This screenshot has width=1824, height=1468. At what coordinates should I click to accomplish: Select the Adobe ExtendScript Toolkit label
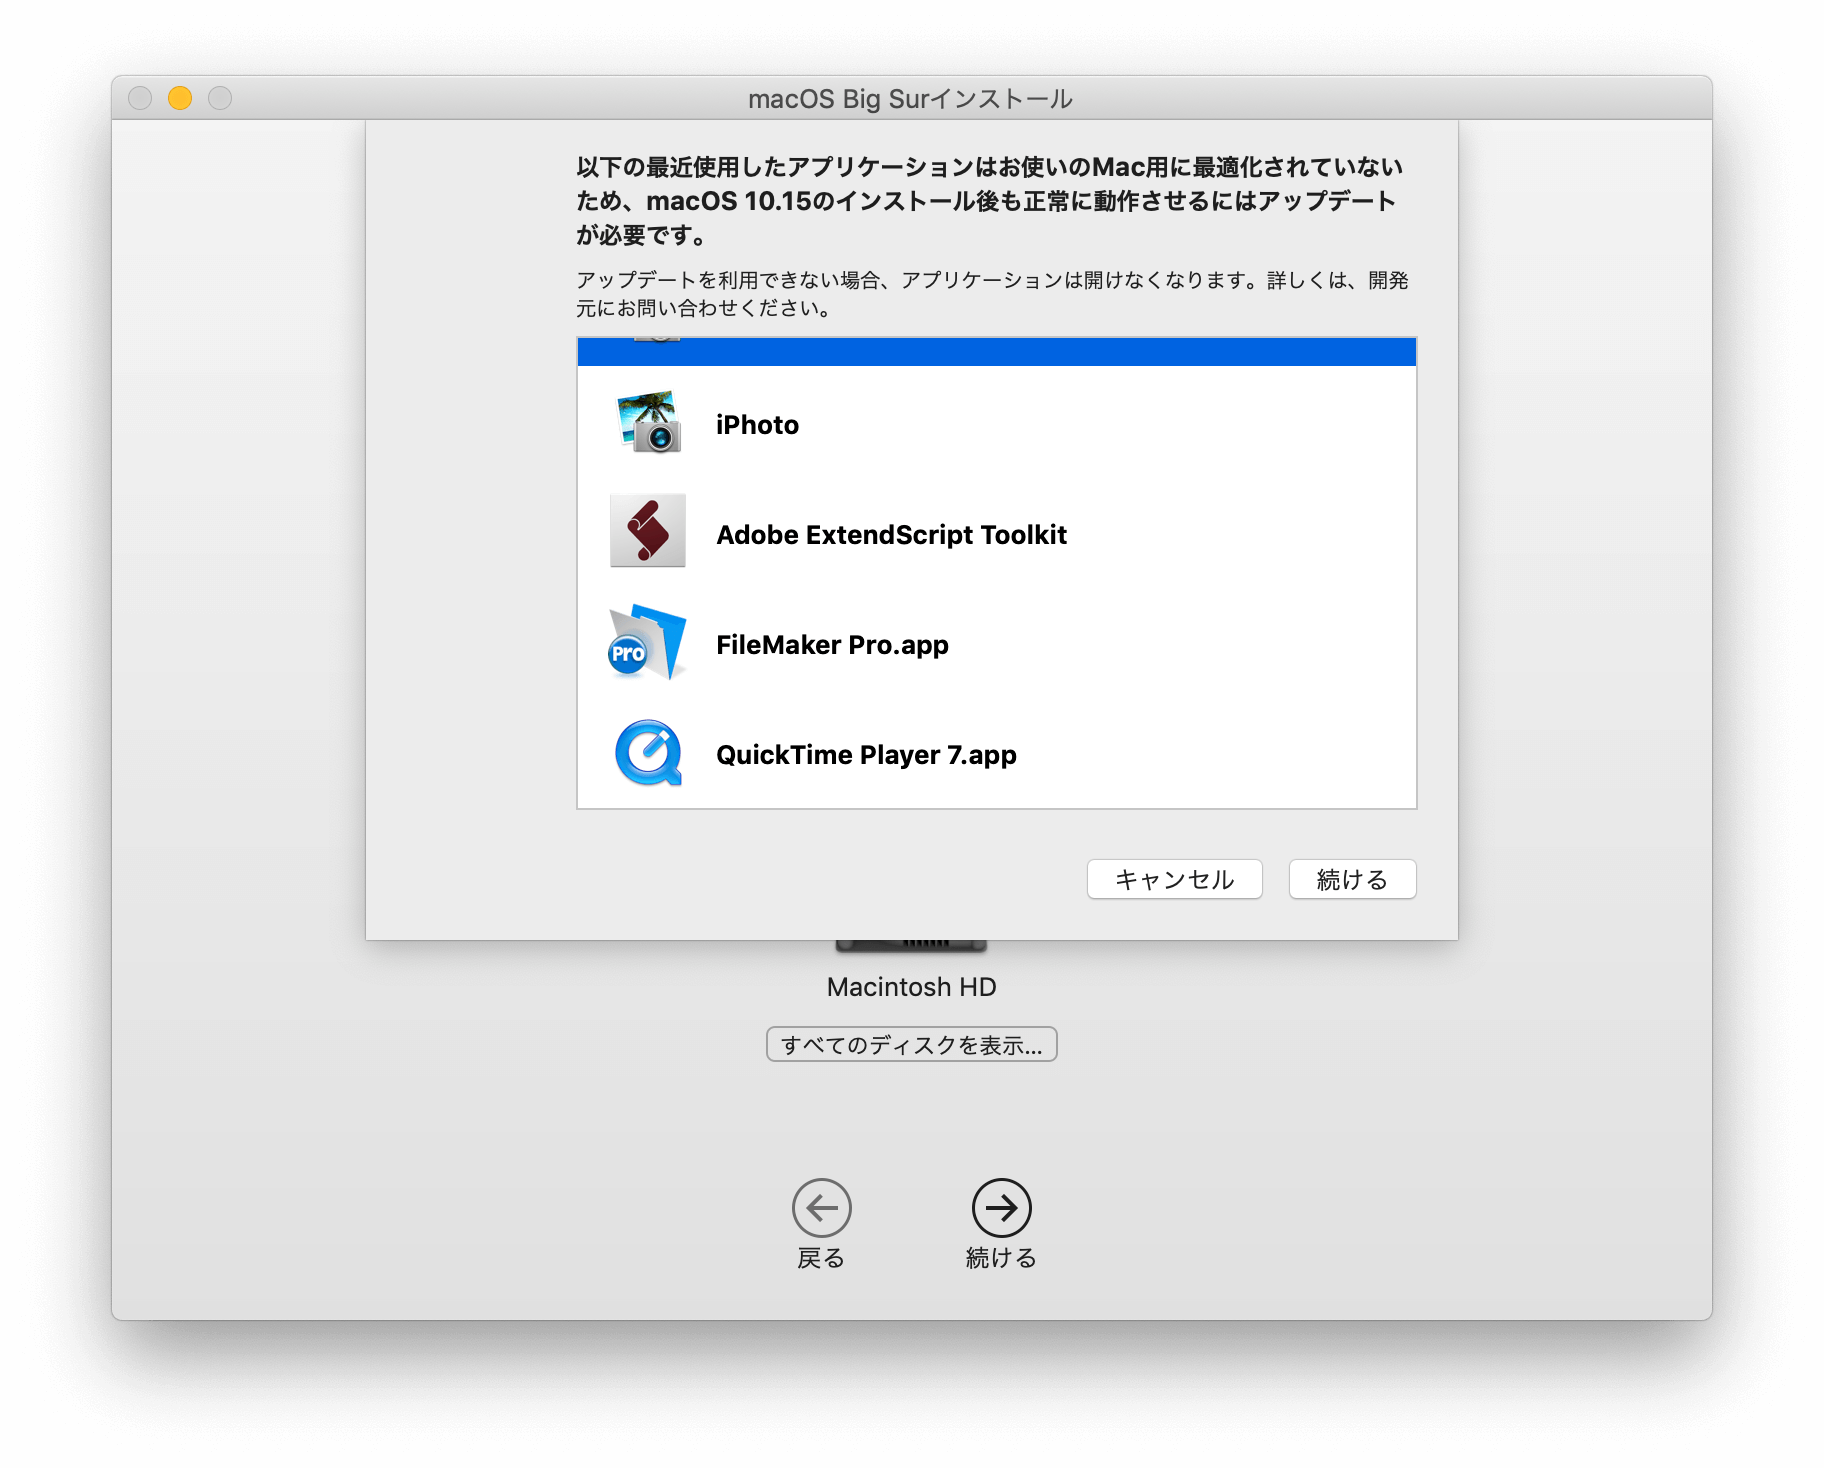click(x=891, y=535)
